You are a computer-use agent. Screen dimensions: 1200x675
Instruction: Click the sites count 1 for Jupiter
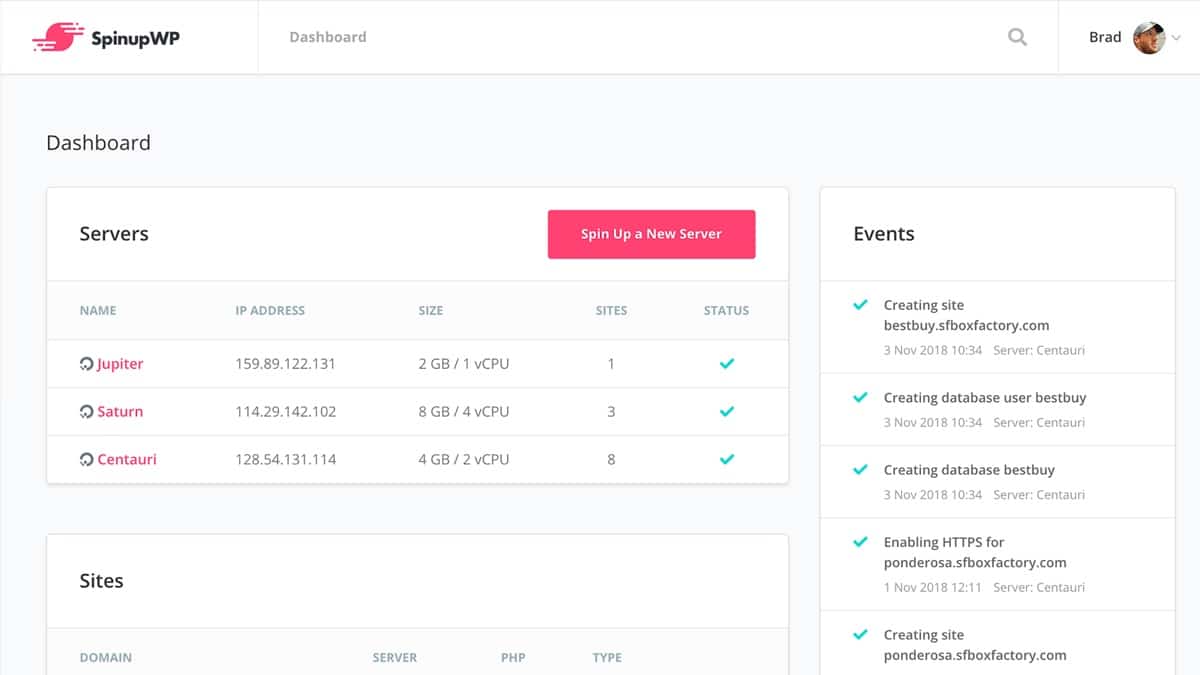pos(611,364)
